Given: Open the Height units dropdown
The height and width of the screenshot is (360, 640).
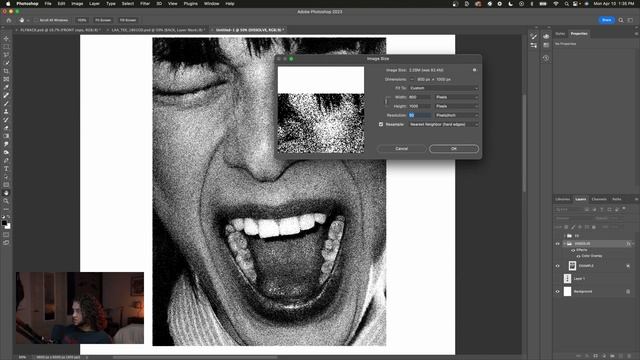Looking at the screenshot, I should click(x=456, y=106).
